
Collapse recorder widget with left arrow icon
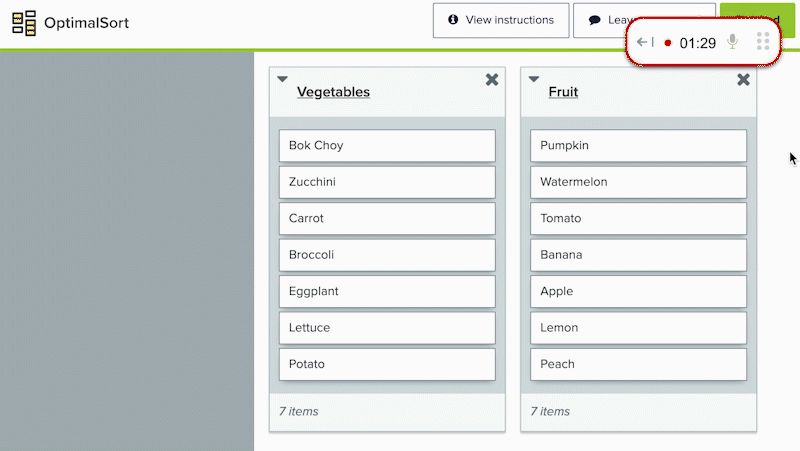pyautogui.click(x=645, y=42)
